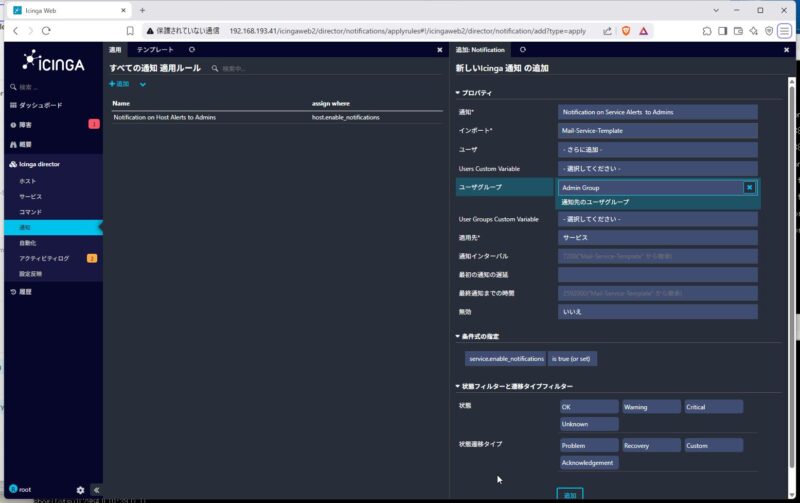
Task: Remove Admin Group with X button
Action: [749, 188]
